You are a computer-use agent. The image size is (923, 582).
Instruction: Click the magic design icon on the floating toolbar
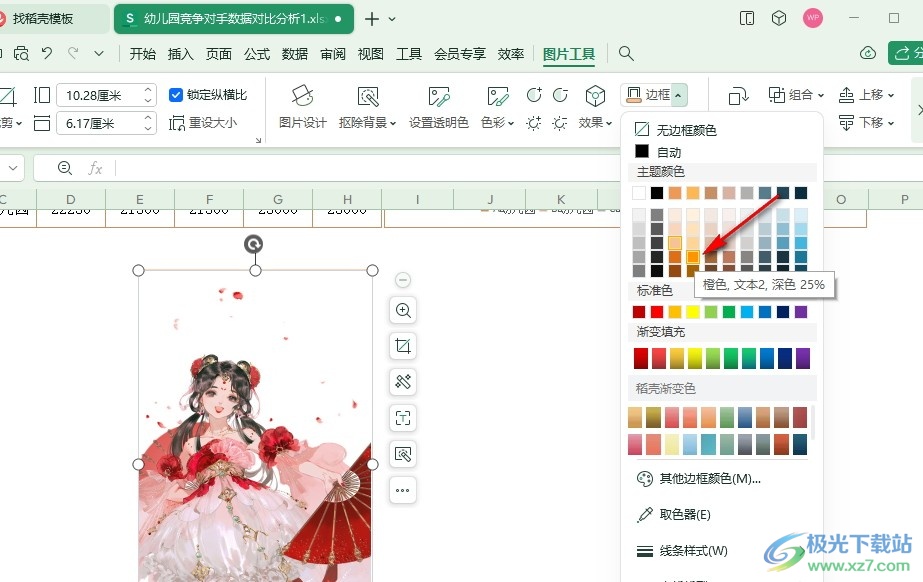(x=403, y=382)
